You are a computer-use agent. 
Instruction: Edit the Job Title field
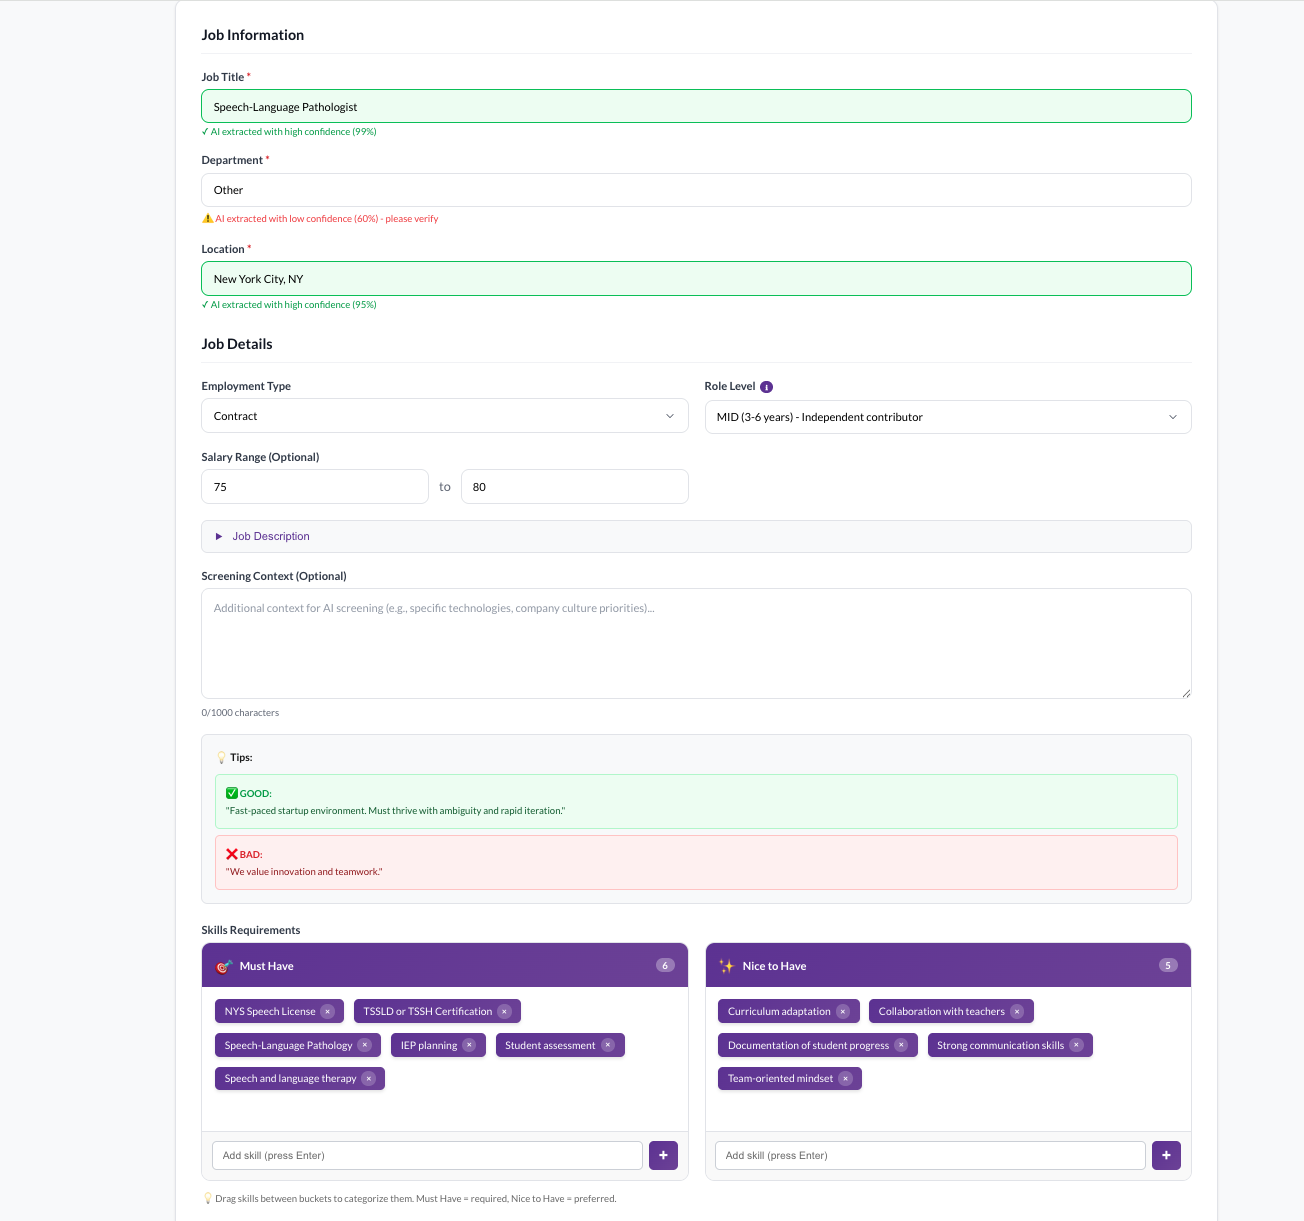point(697,107)
